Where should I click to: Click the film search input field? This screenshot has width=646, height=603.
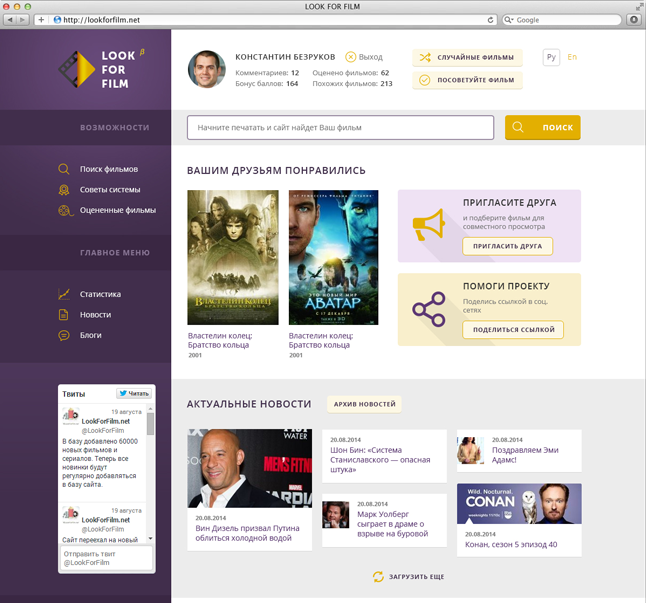tap(340, 128)
